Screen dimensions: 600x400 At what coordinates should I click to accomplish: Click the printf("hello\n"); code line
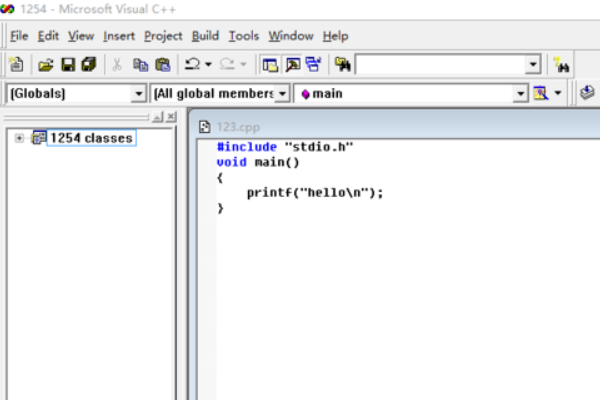pos(315,193)
